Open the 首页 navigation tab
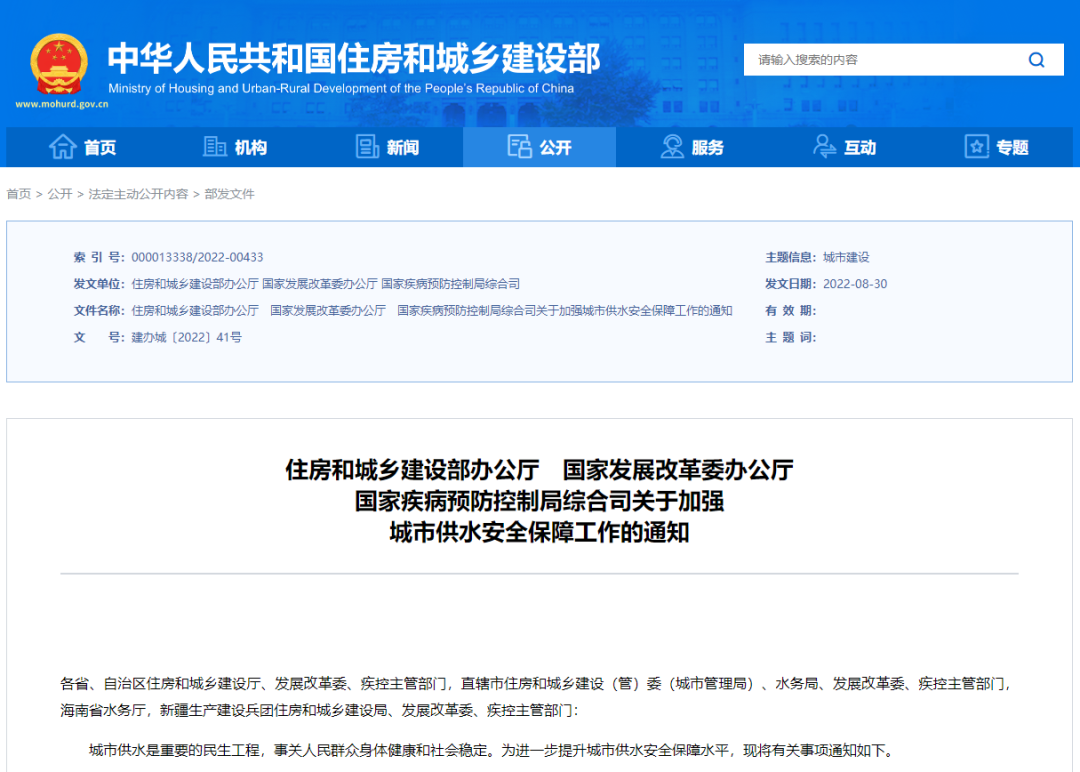Screen dimensions: 1080x772 click(99, 148)
